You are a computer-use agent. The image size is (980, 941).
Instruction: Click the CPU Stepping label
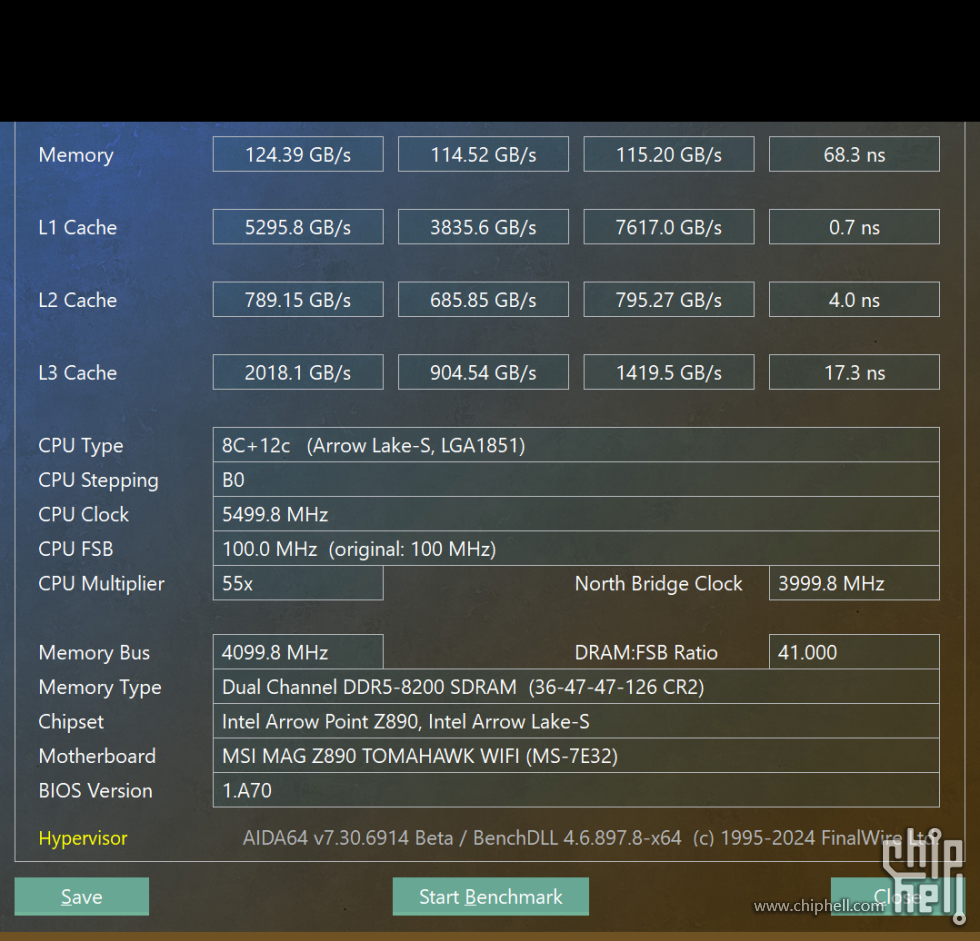click(x=98, y=480)
